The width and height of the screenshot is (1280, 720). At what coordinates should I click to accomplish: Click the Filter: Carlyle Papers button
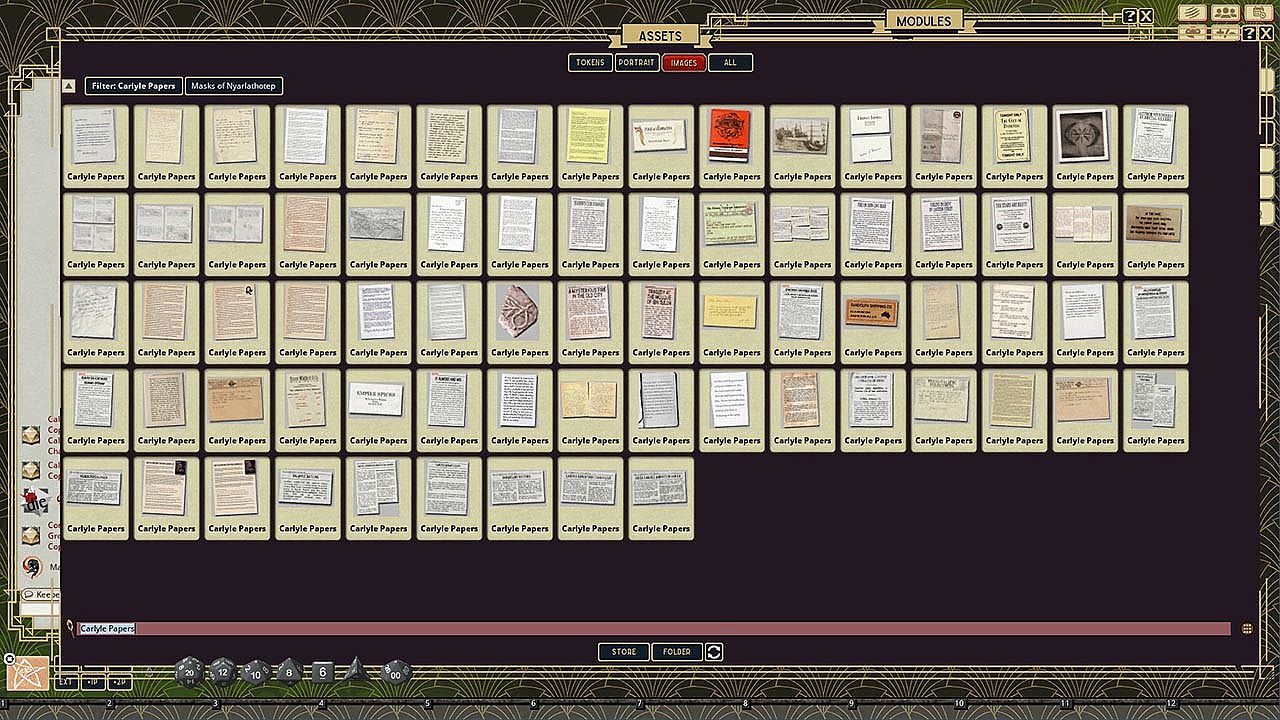(133, 86)
